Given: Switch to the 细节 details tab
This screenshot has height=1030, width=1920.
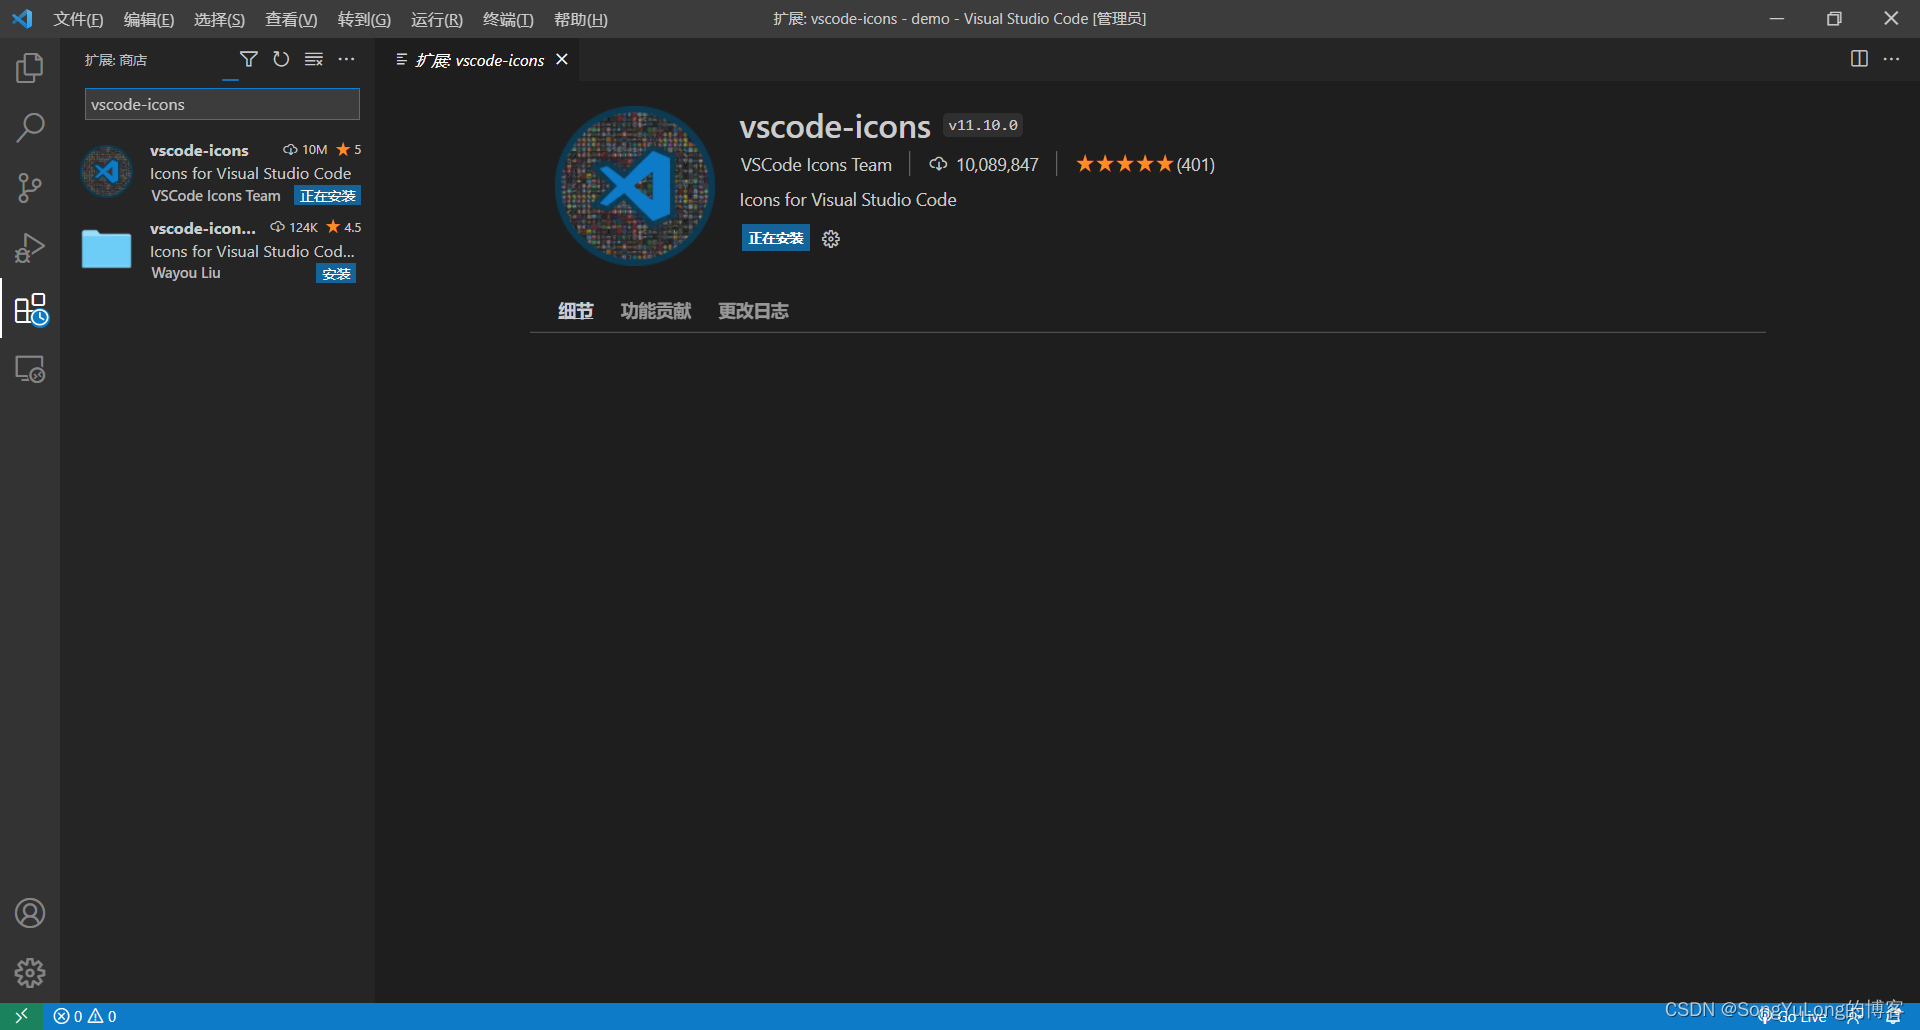Looking at the screenshot, I should click(x=575, y=311).
